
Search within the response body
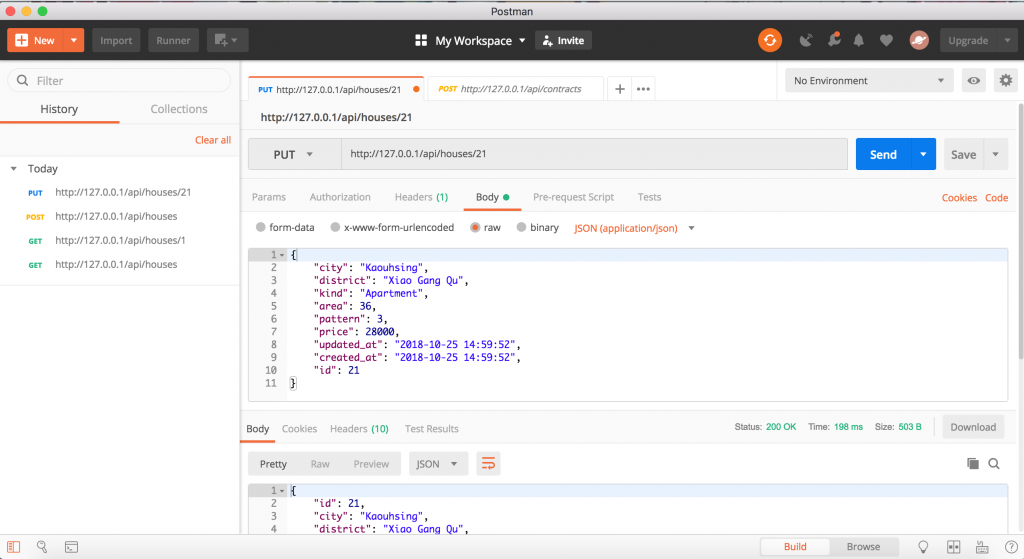[994, 463]
